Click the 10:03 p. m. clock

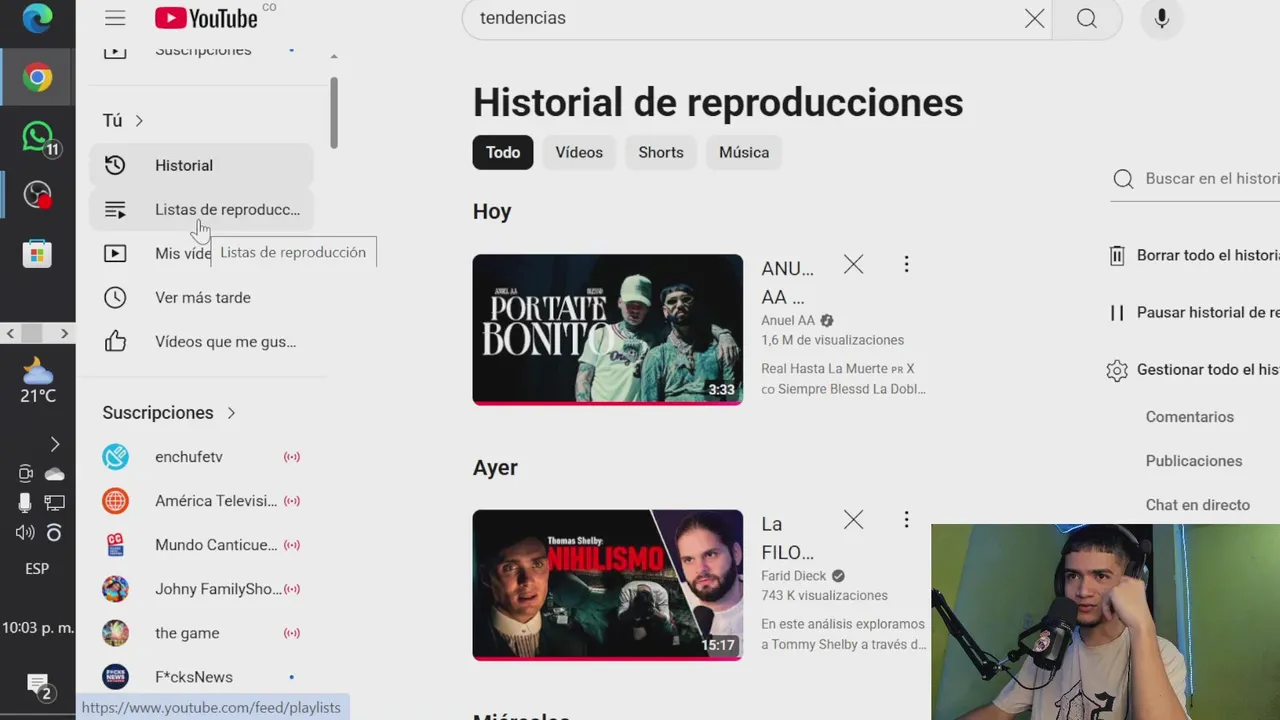38,628
